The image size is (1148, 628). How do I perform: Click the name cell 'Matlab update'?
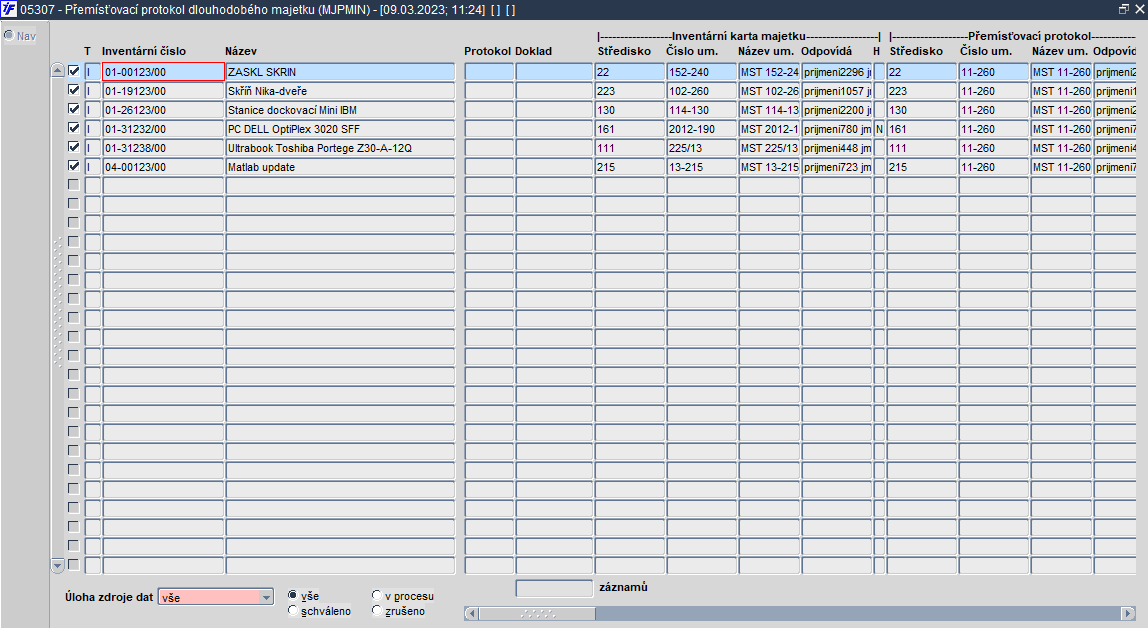tap(340, 167)
